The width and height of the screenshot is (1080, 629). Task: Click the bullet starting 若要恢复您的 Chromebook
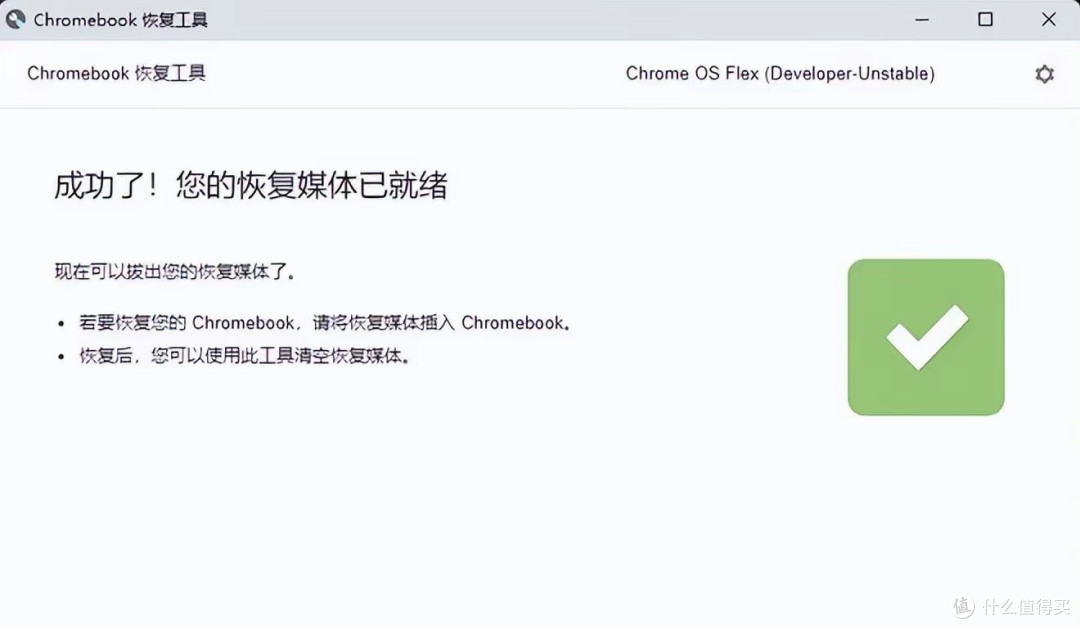[x=324, y=322]
